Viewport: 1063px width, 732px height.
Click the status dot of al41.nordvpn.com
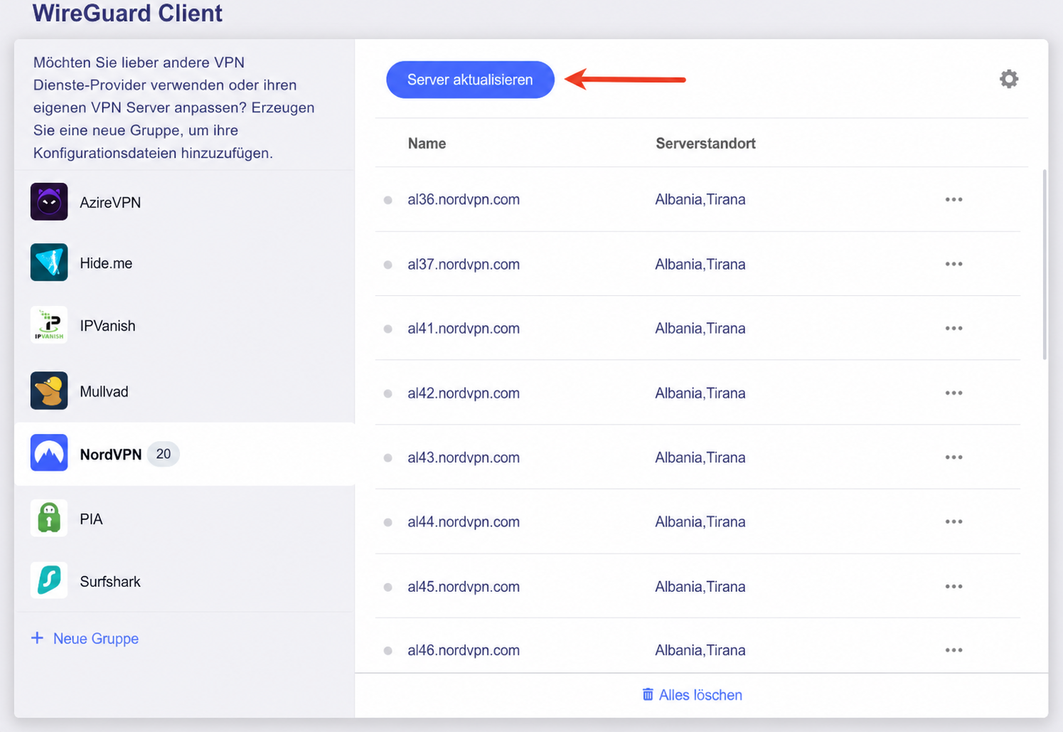pos(388,329)
